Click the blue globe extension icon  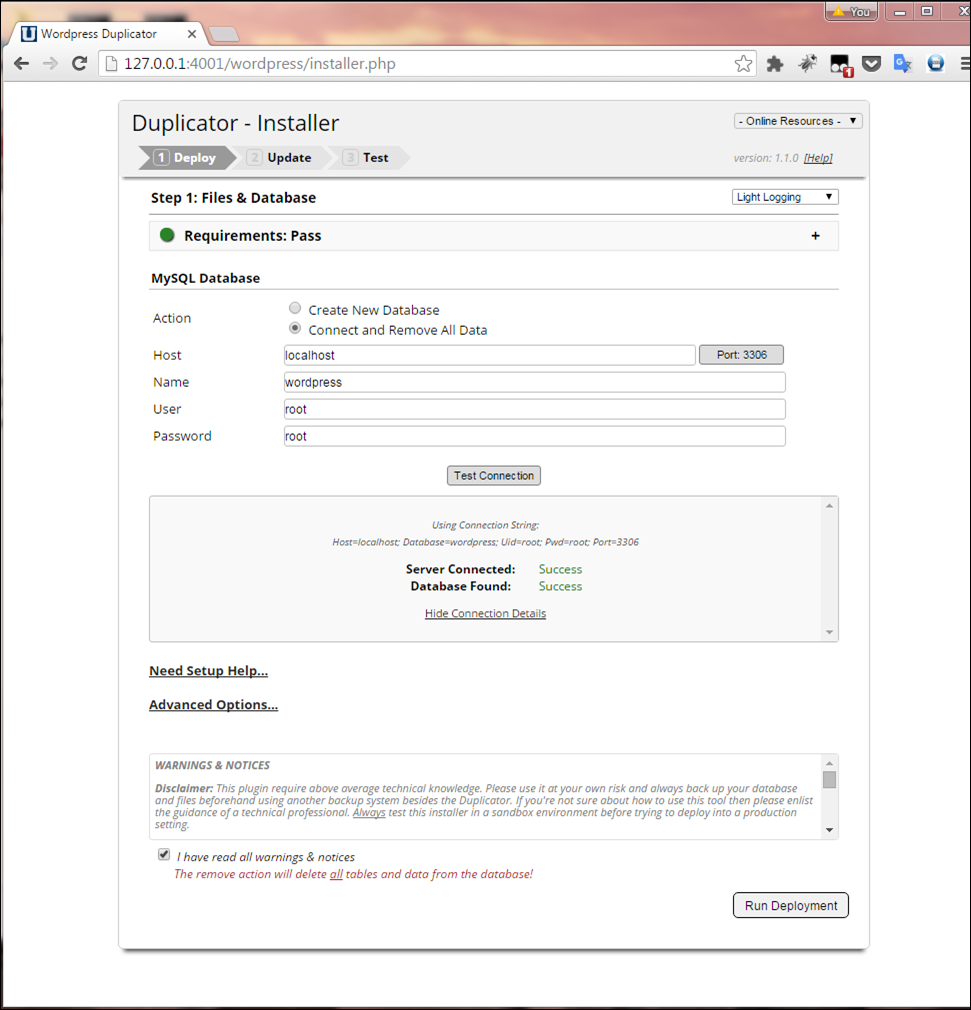tap(935, 63)
